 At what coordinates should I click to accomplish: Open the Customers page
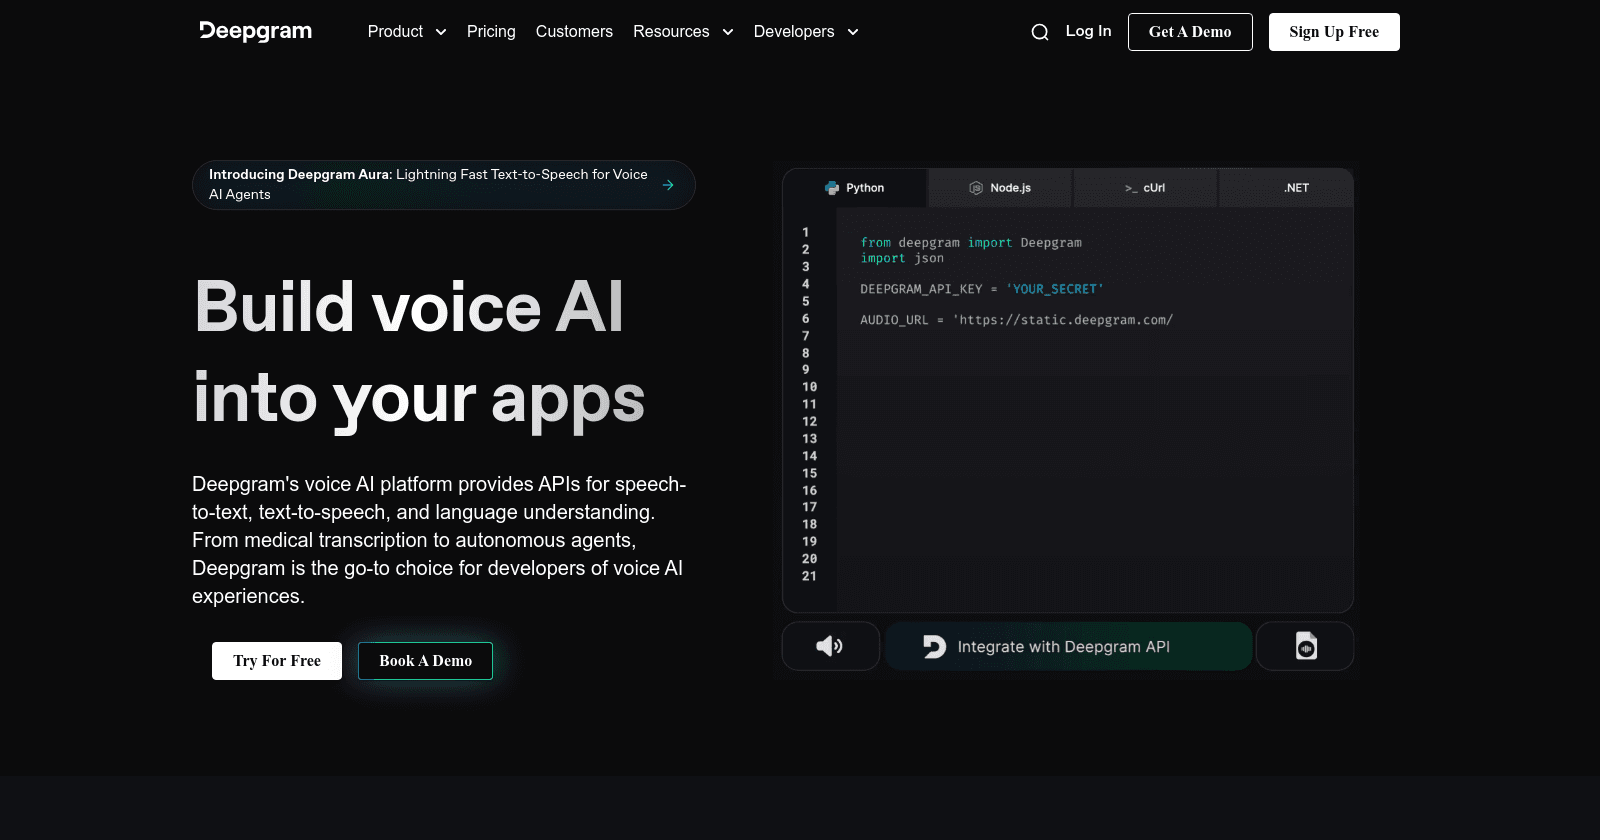click(x=574, y=32)
